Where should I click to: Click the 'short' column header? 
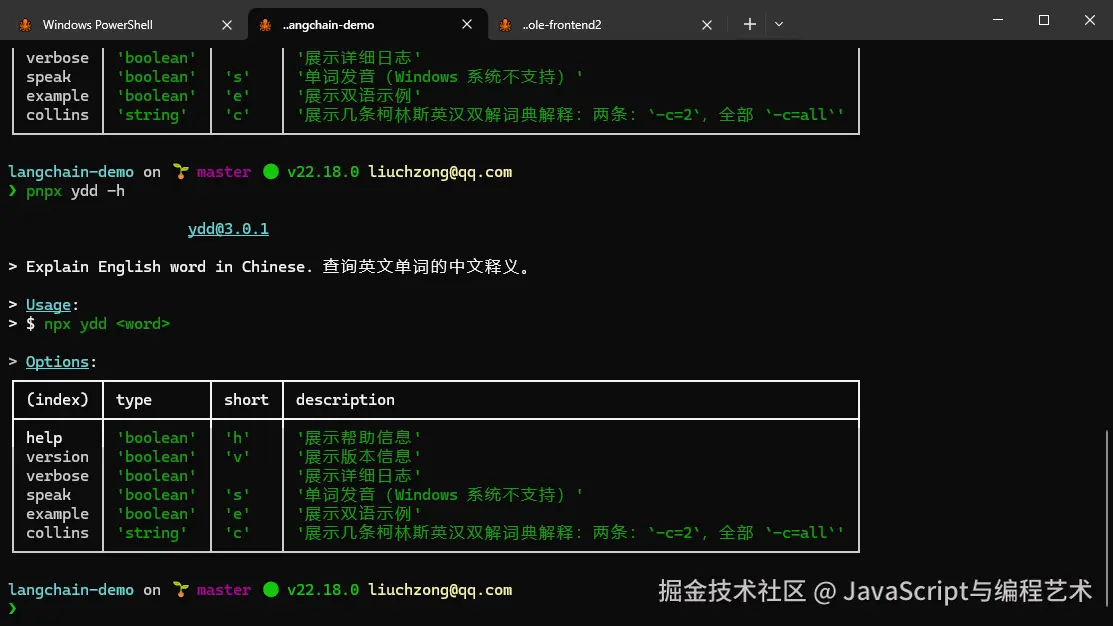pyautogui.click(x=246, y=400)
